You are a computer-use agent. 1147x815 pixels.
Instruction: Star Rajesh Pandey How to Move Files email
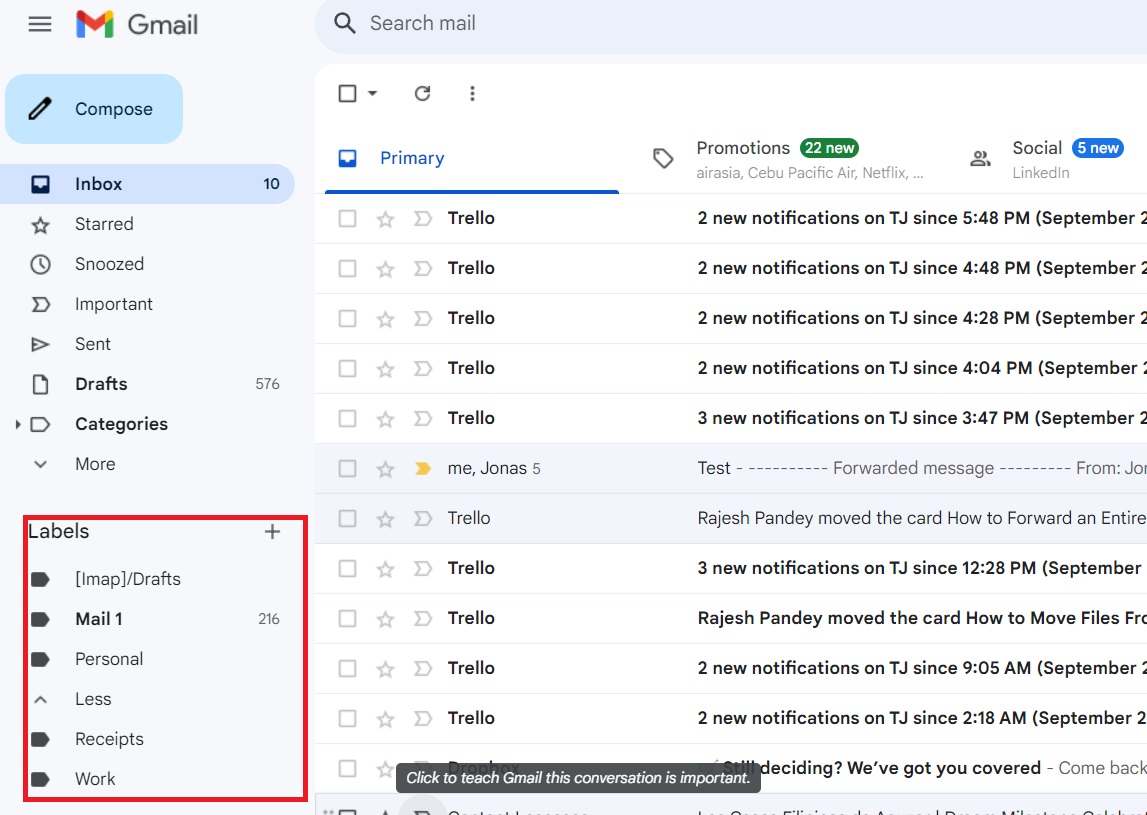coord(386,619)
